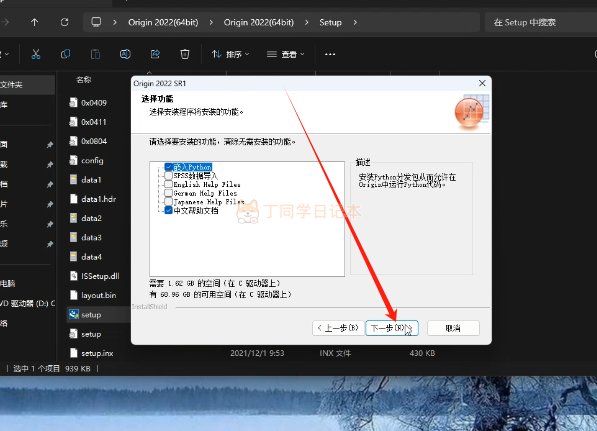Select the data4 cabinet file icon
Screen dimensions: 597x431
pyautogui.click(x=73, y=257)
